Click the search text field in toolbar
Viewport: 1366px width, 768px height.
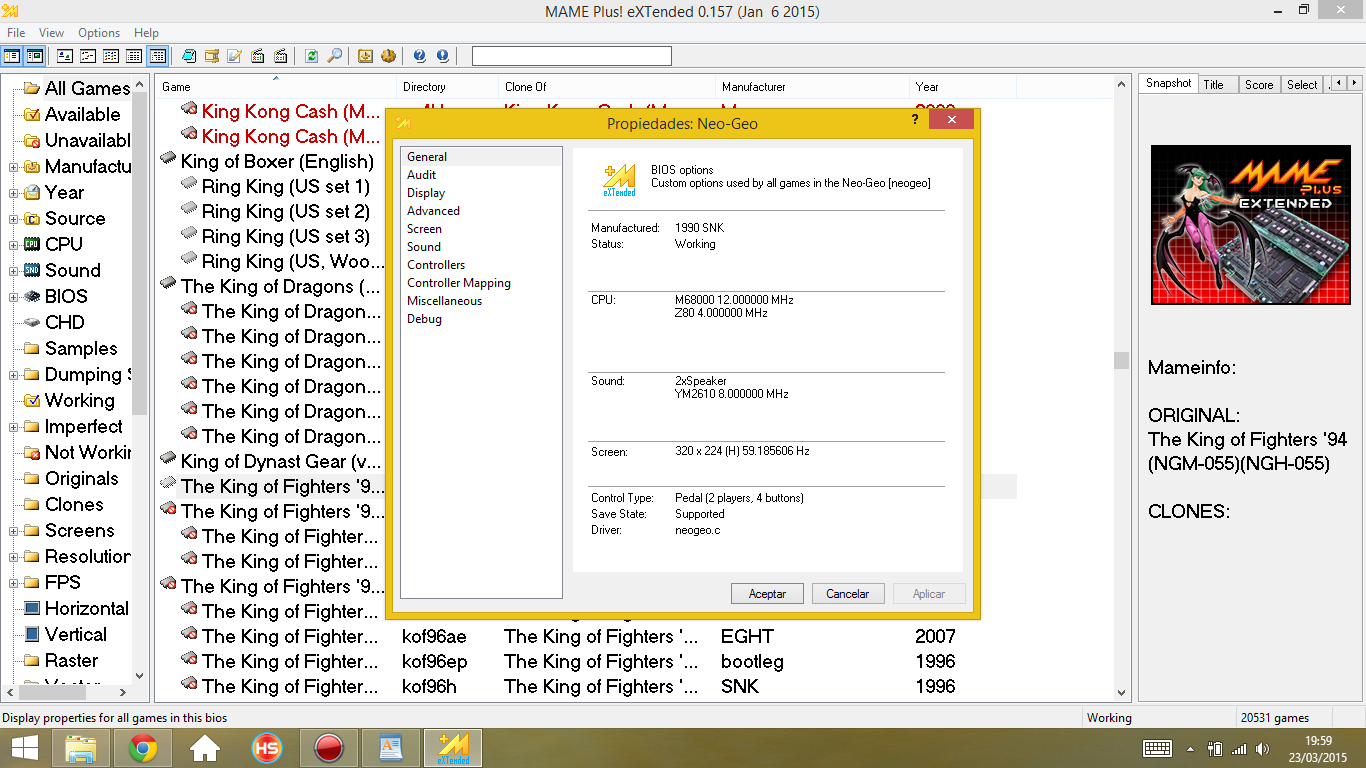click(572, 56)
